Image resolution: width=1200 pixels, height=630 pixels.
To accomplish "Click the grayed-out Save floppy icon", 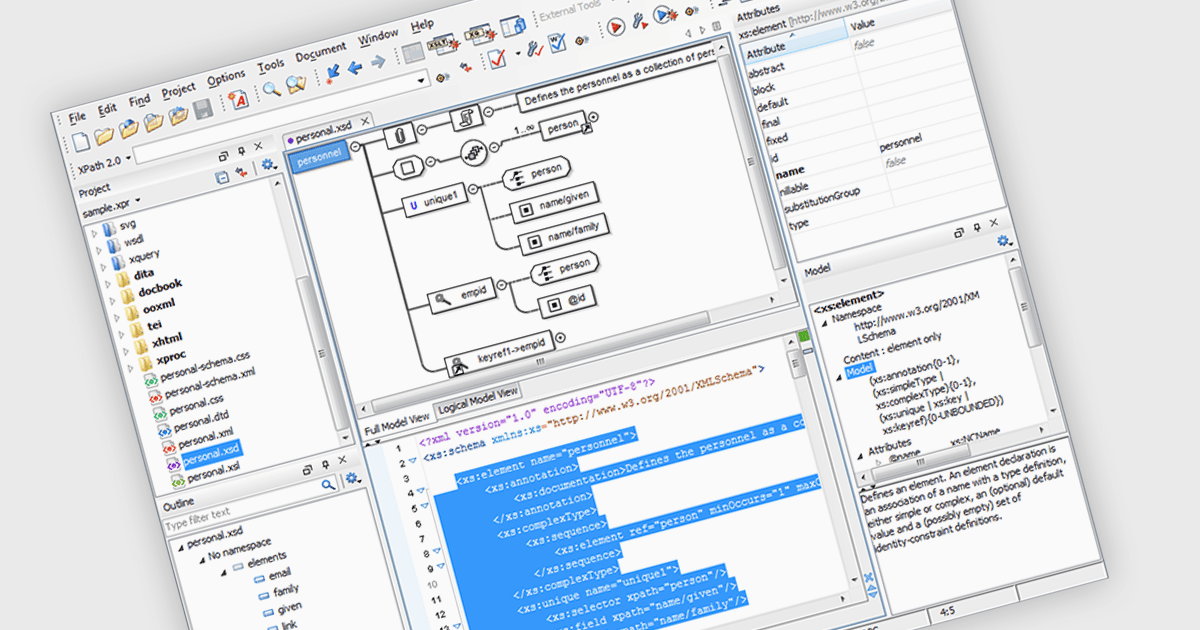I will 203,110.
